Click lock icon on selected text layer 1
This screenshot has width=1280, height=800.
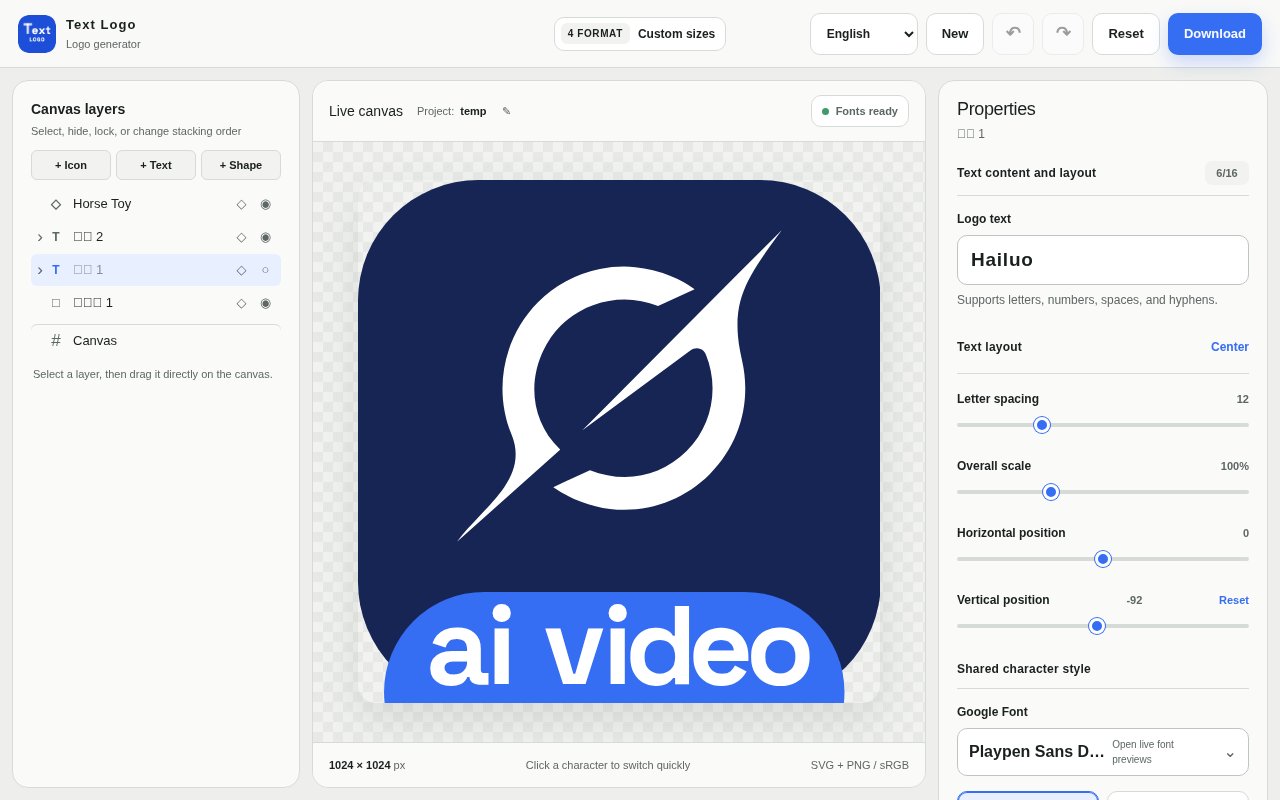tap(241, 270)
